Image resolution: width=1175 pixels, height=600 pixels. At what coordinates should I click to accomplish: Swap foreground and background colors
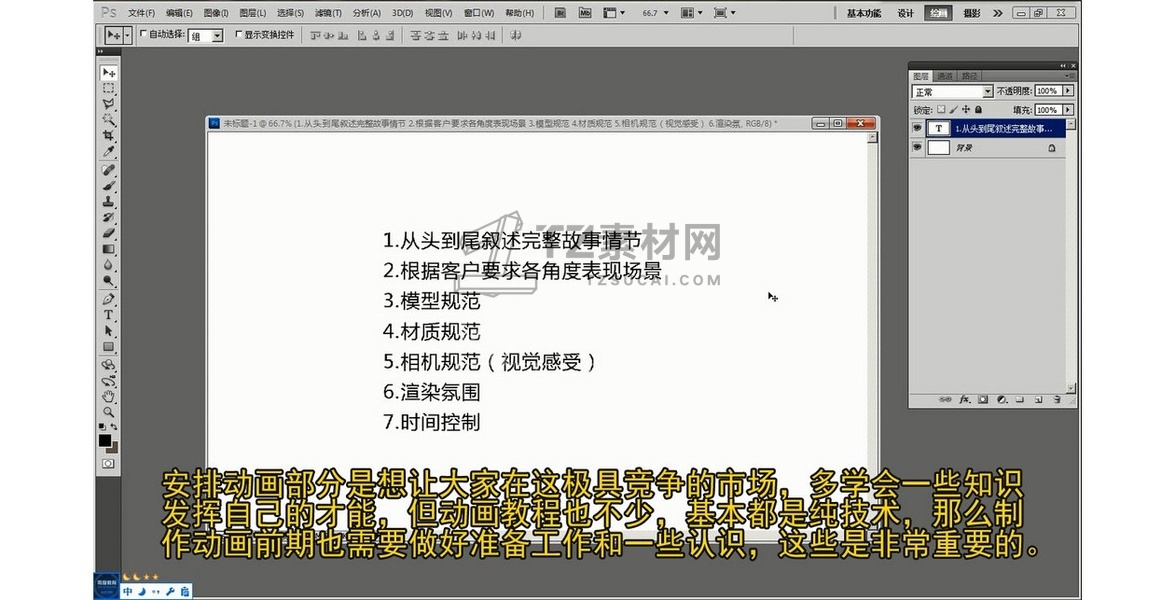point(114,427)
